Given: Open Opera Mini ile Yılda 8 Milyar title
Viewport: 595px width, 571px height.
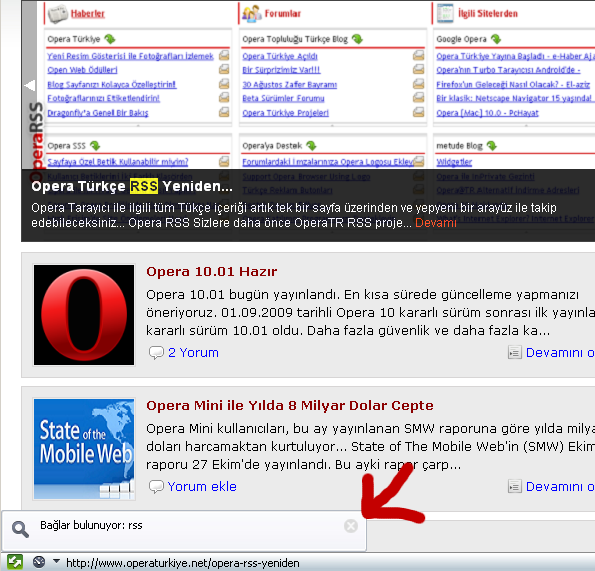Looking at the screenshot, I should coord(290,406).
